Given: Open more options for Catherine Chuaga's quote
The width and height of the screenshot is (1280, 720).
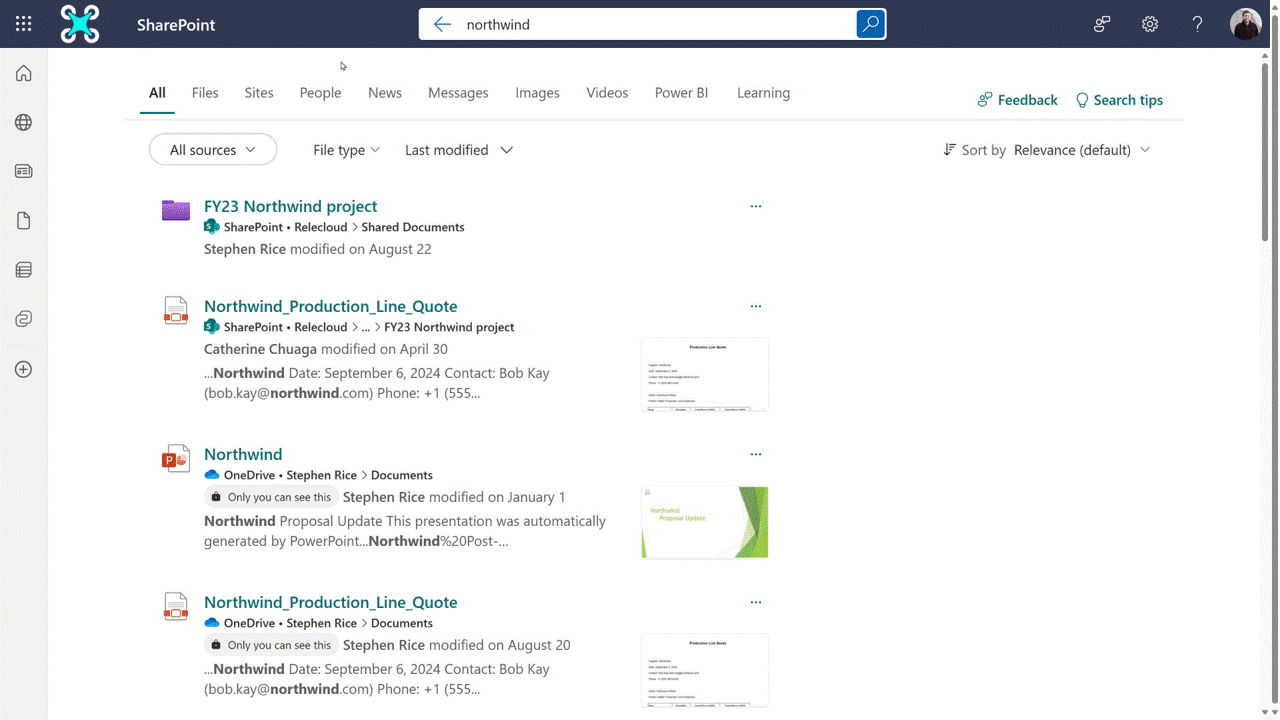Looking at the screenshot, I should [x=756, y=306].
